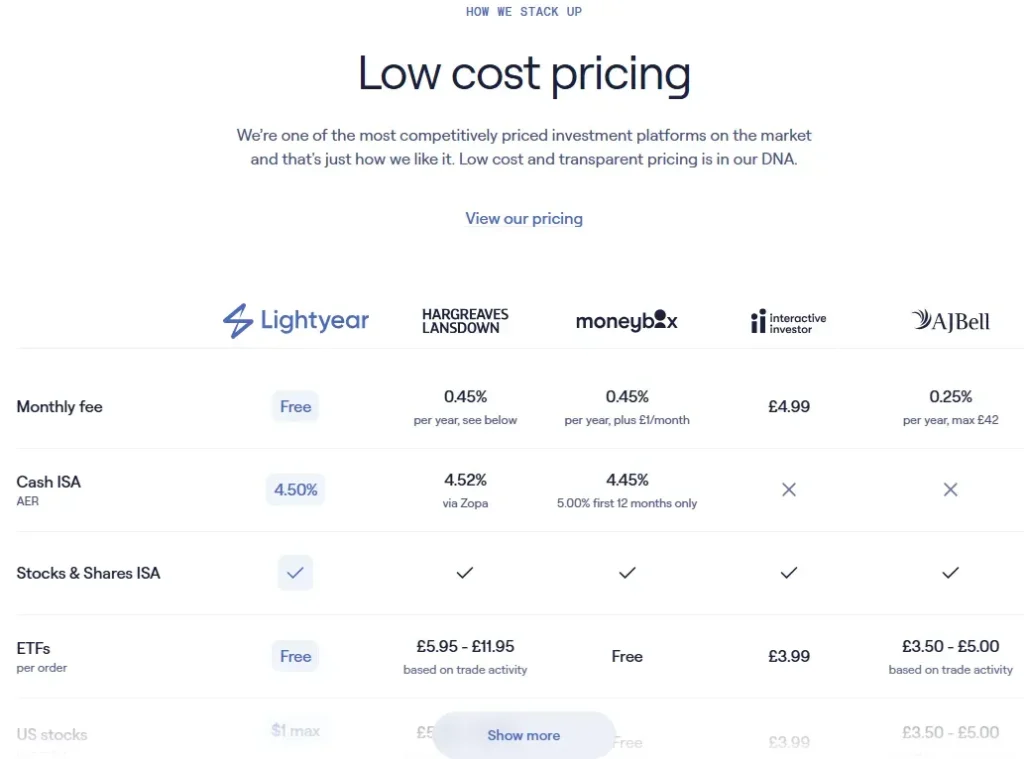Screen dimensions: 1024x759
Task: Click the Low cost pricing heading
Action: click(x=524, y=74)
